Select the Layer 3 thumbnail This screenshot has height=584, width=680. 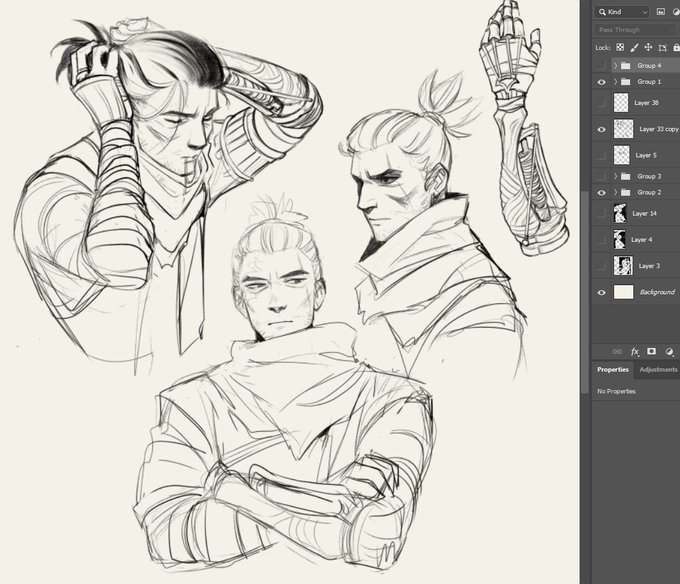click(623, 266)
